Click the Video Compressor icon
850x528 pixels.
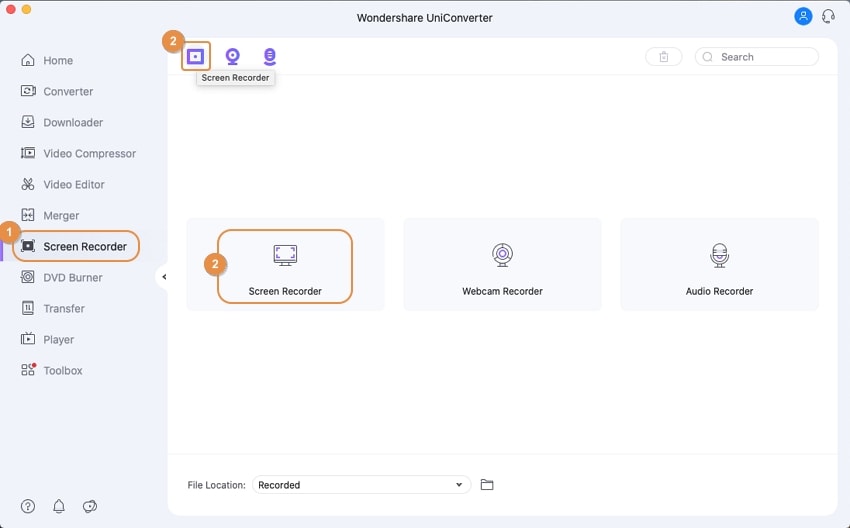28,153
